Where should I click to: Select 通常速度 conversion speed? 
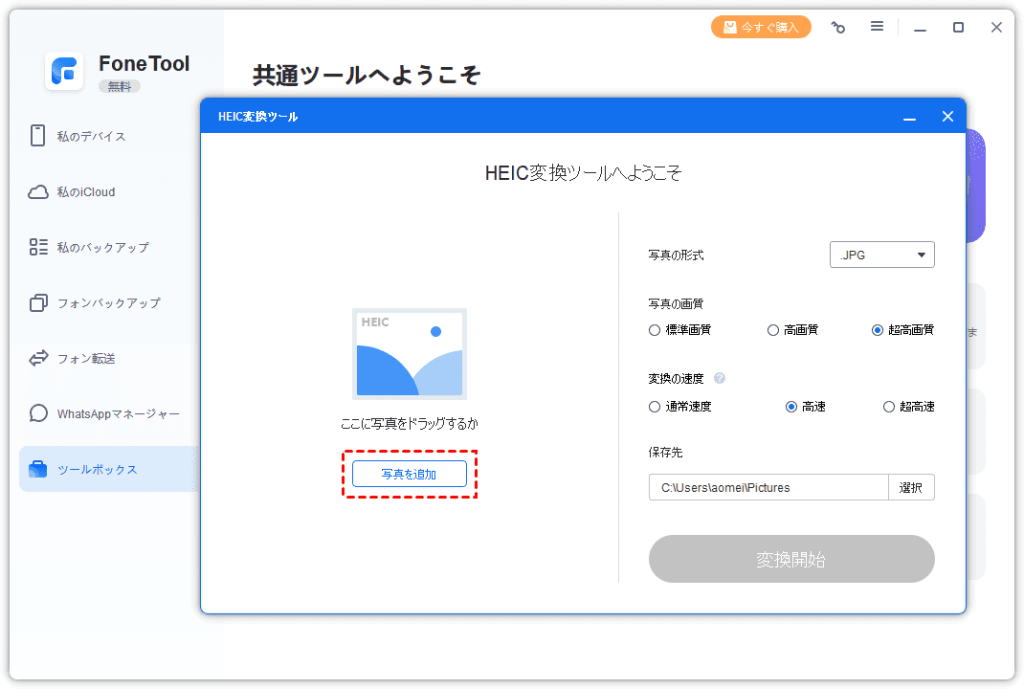(x=655, y=407)
